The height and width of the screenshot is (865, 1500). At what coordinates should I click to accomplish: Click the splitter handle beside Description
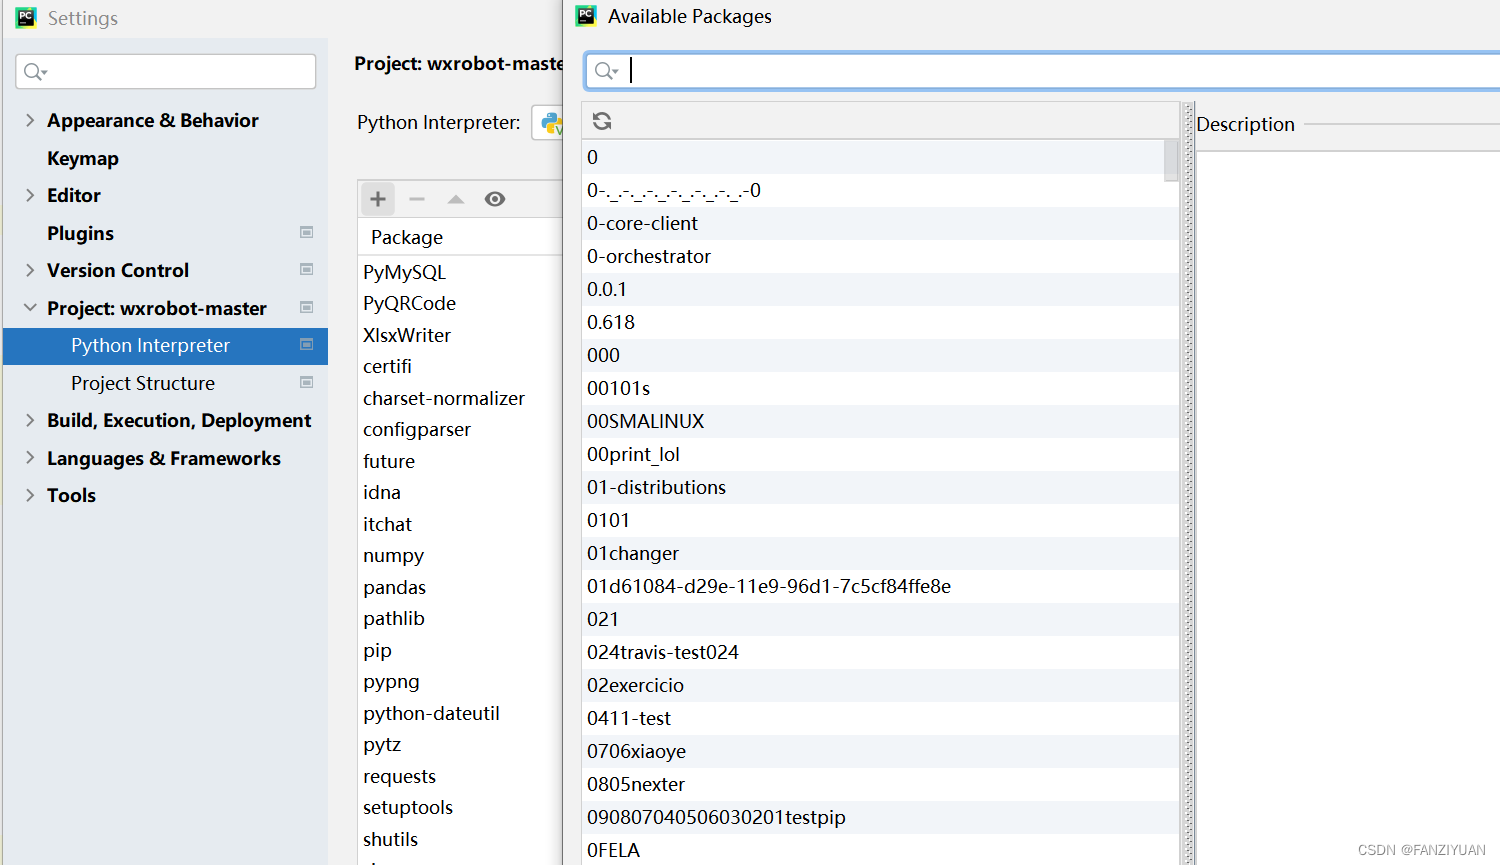click(x=1188, y=483)
